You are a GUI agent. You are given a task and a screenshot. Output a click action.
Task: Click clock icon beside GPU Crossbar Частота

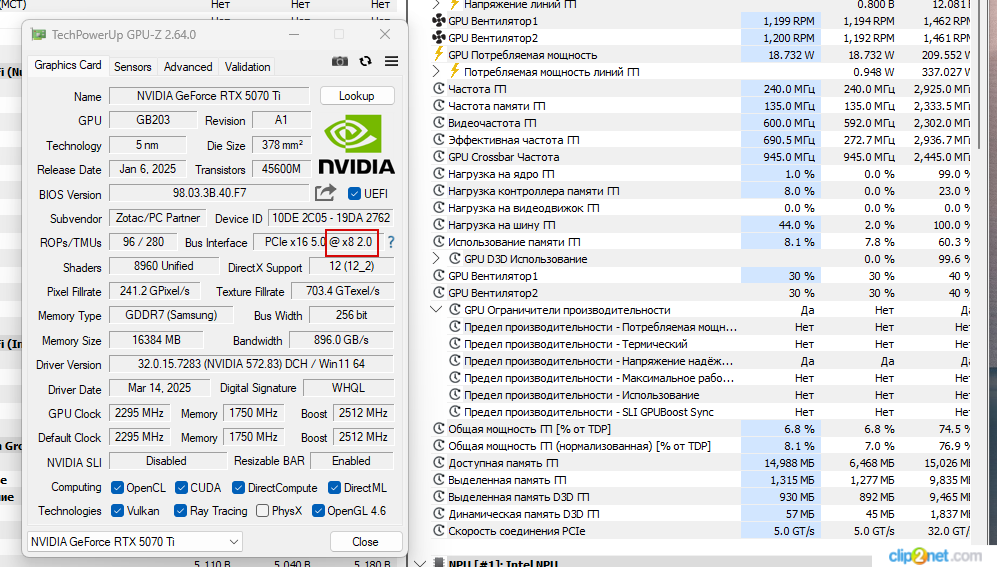click(439, 156)
